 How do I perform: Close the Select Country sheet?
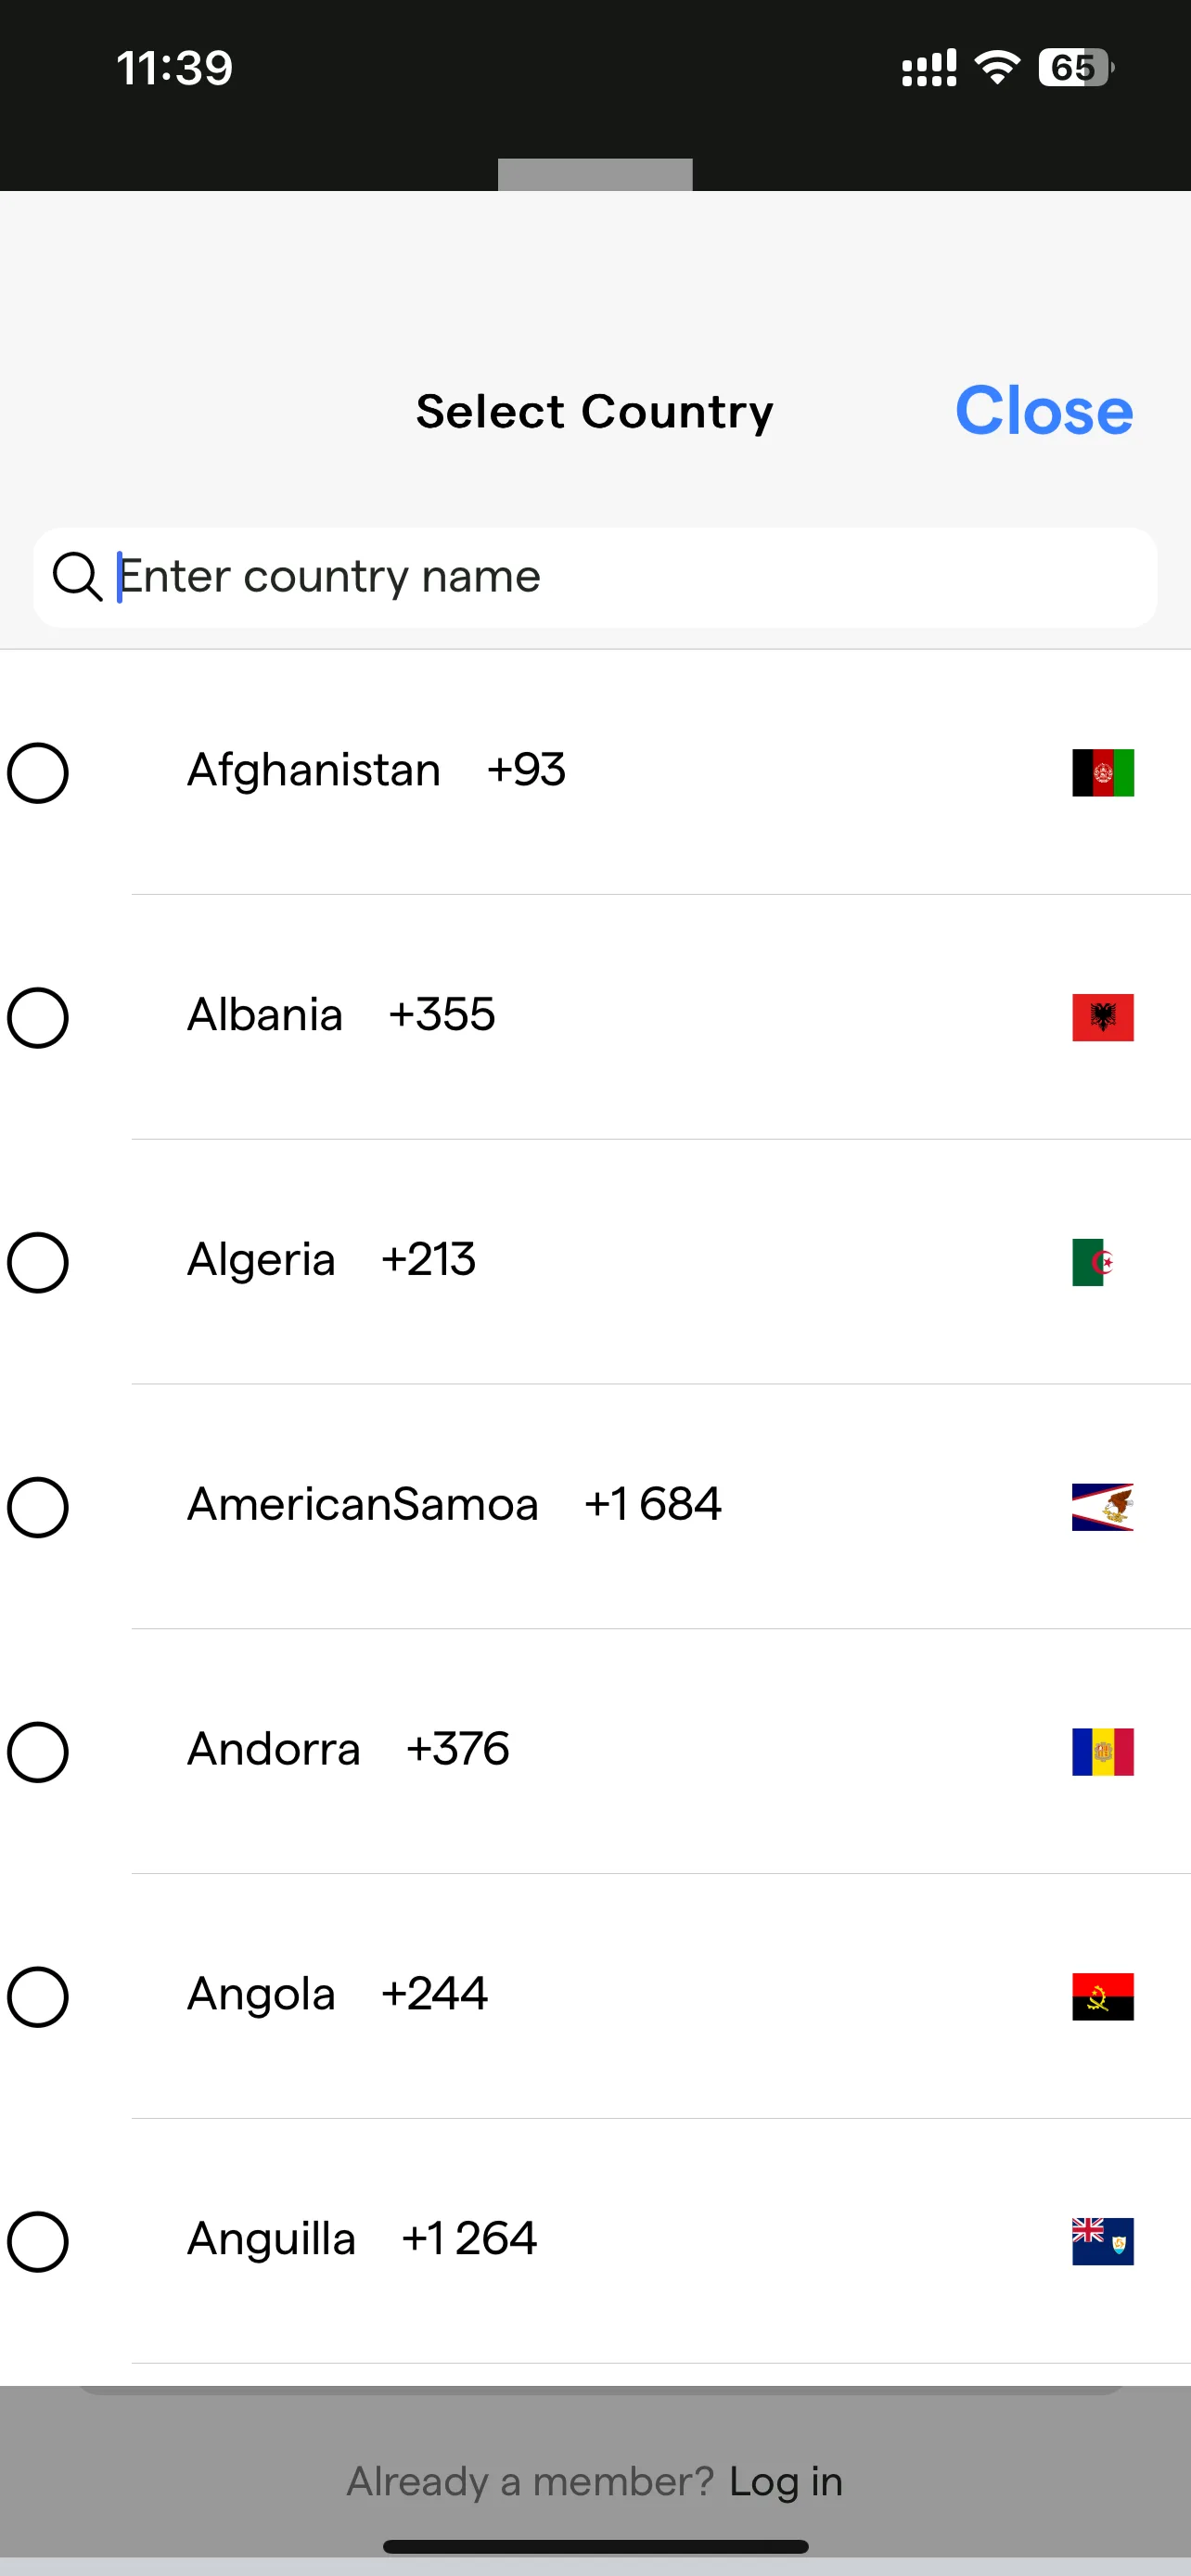1044,410
